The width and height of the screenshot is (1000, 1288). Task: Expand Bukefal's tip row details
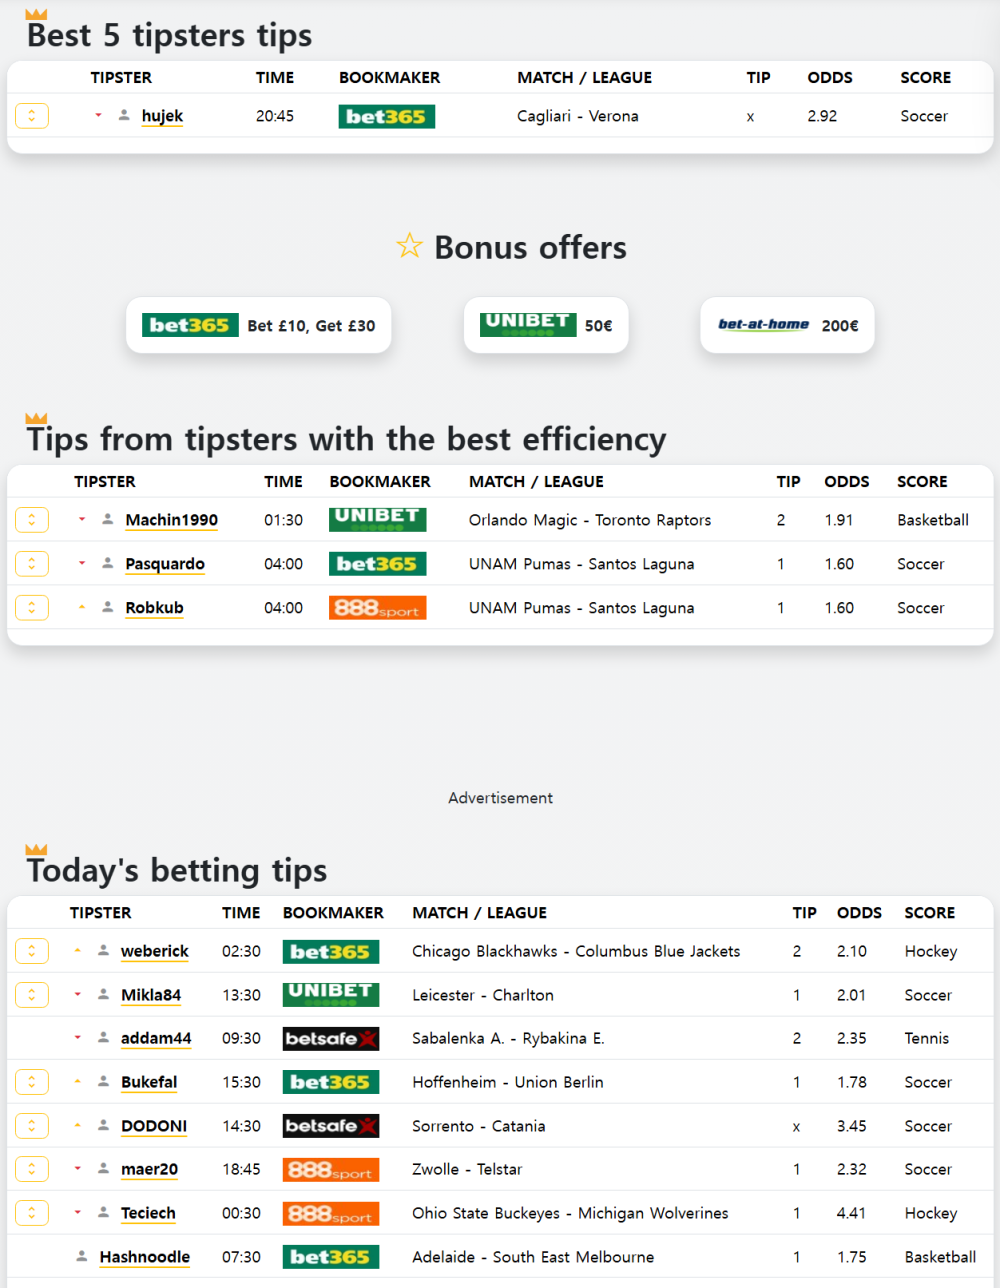click(32, 1082)
